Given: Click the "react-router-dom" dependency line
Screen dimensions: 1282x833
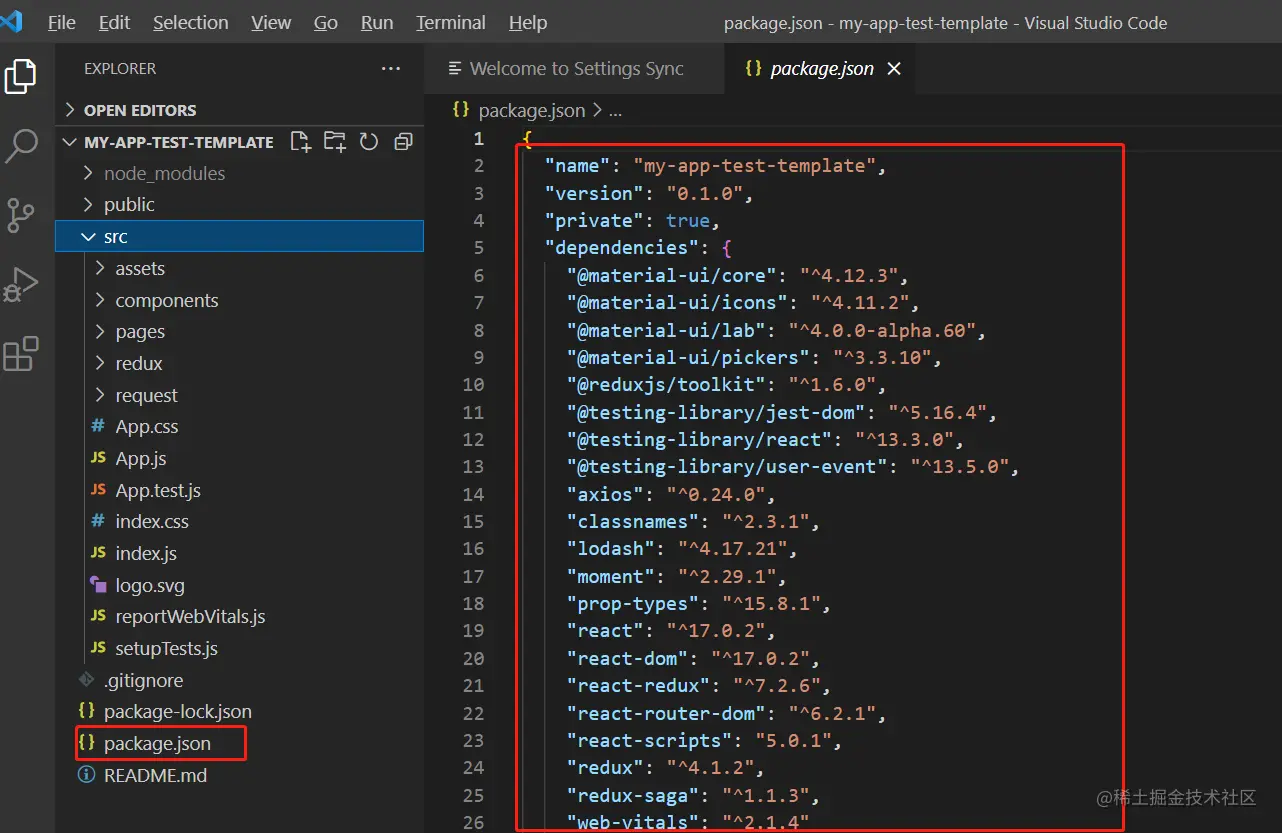Looking at the screenshot, I should pyautogui.click(x=726, y=713).
